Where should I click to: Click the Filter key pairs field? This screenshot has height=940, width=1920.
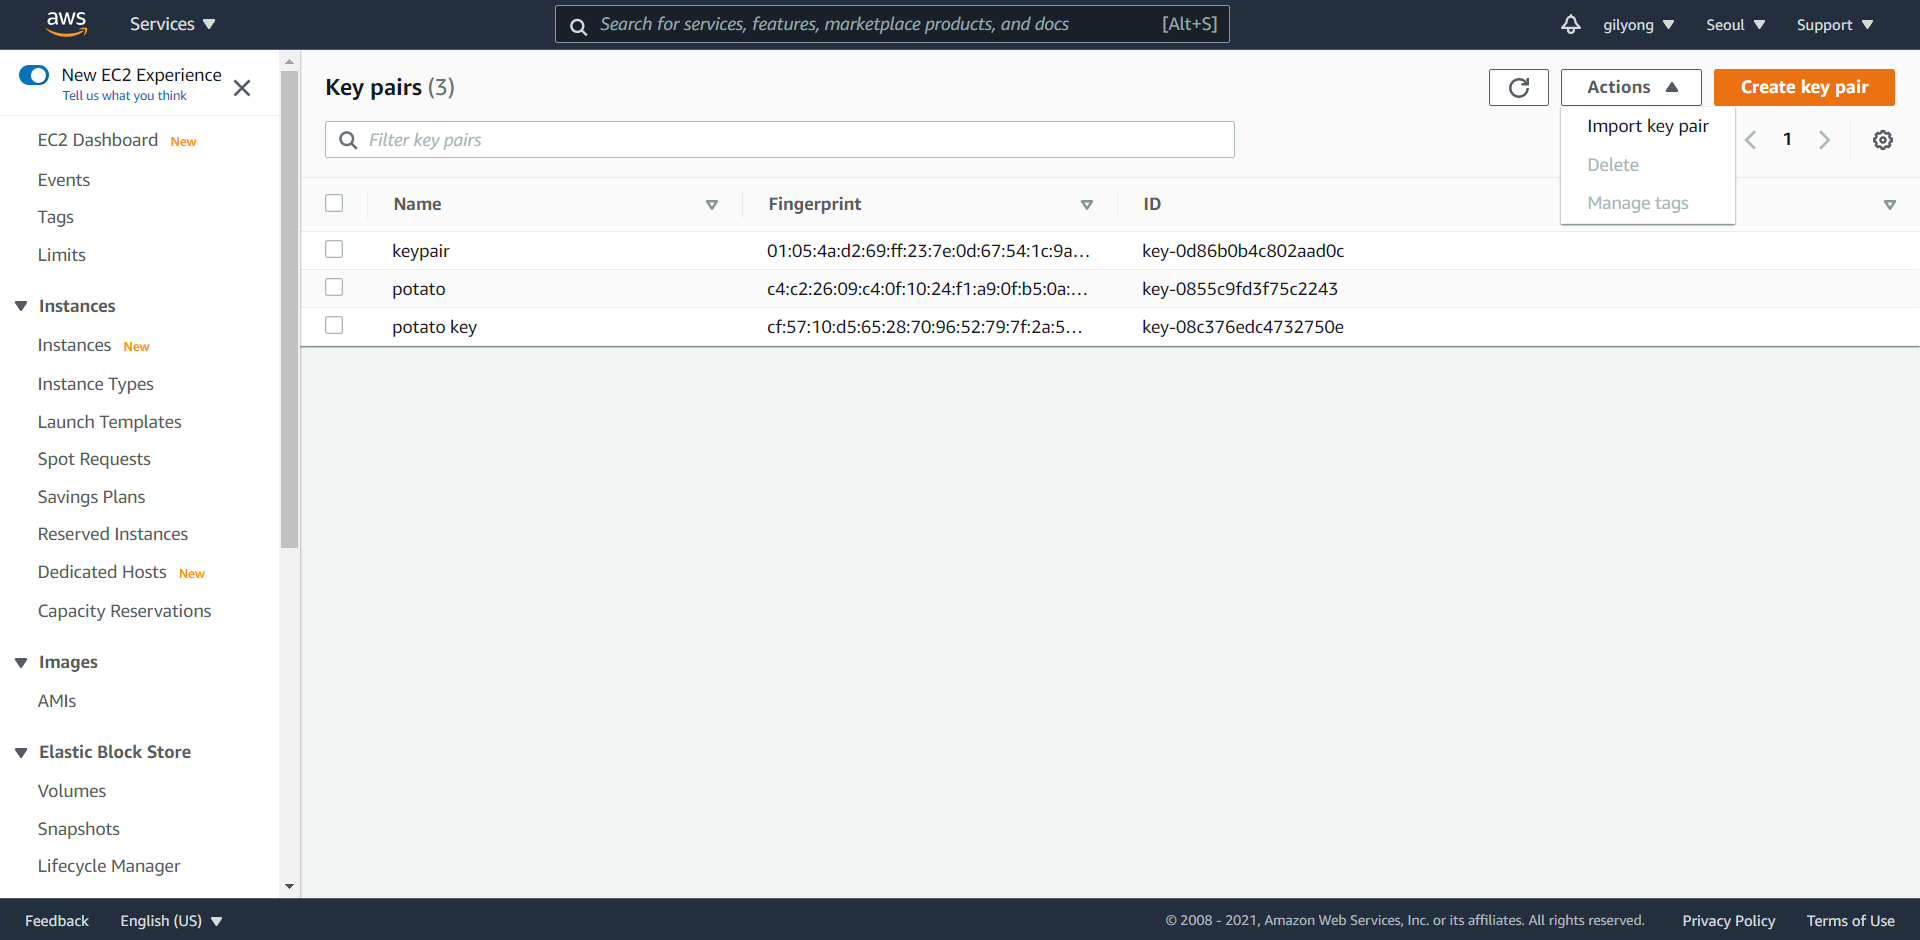[780, 140]
